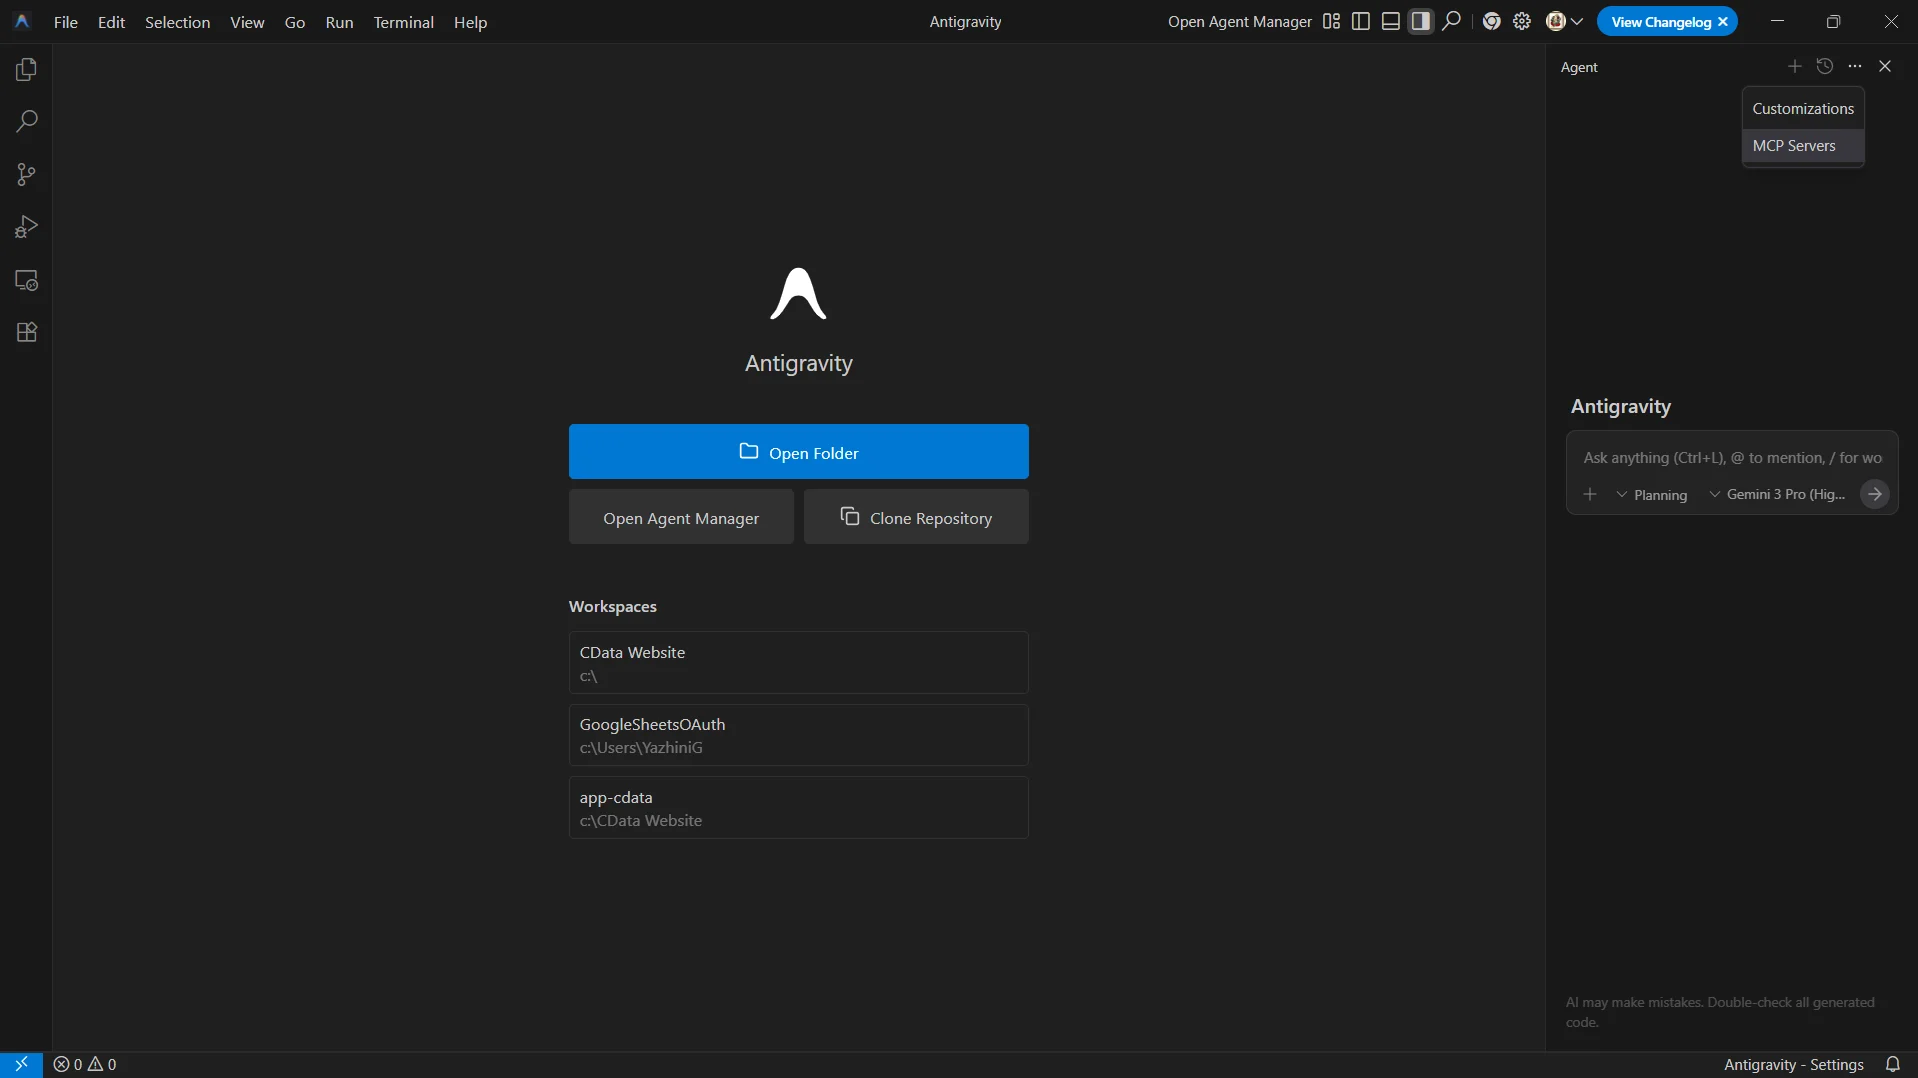Expand the account profile dropdown
Image resolution: width=1918 pixels, height=1078 pixels.
(1564, 22)
